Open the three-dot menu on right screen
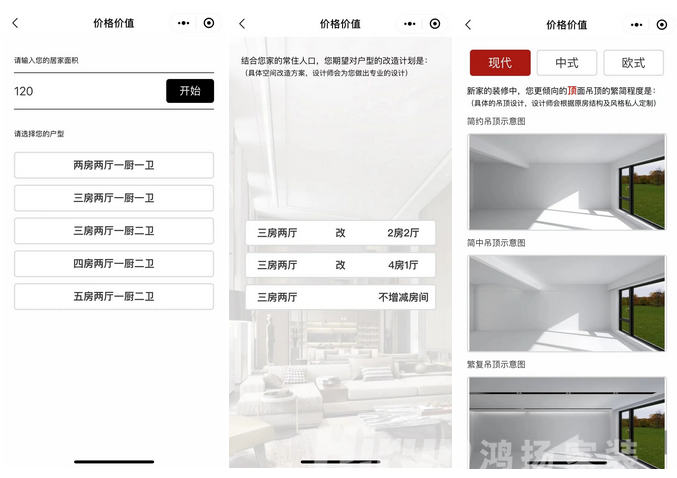Image resolution: width=677 pixels, height=478 pixels. 636,25
